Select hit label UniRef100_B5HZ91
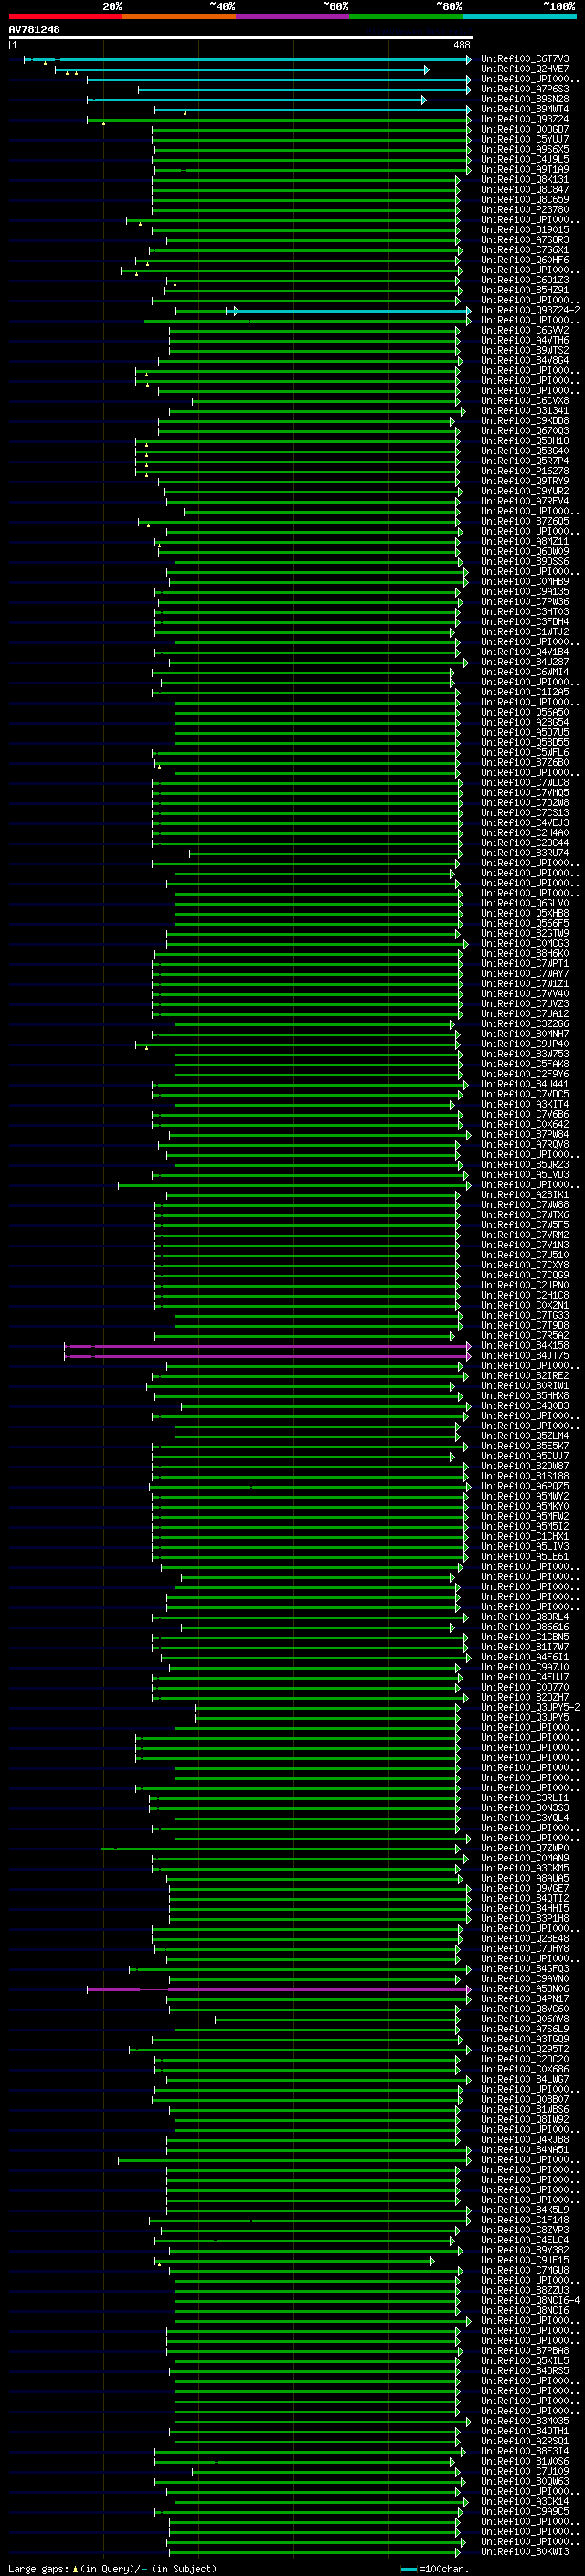Image resolution: width=585 pixels, height=2576 pixels. 524,290
